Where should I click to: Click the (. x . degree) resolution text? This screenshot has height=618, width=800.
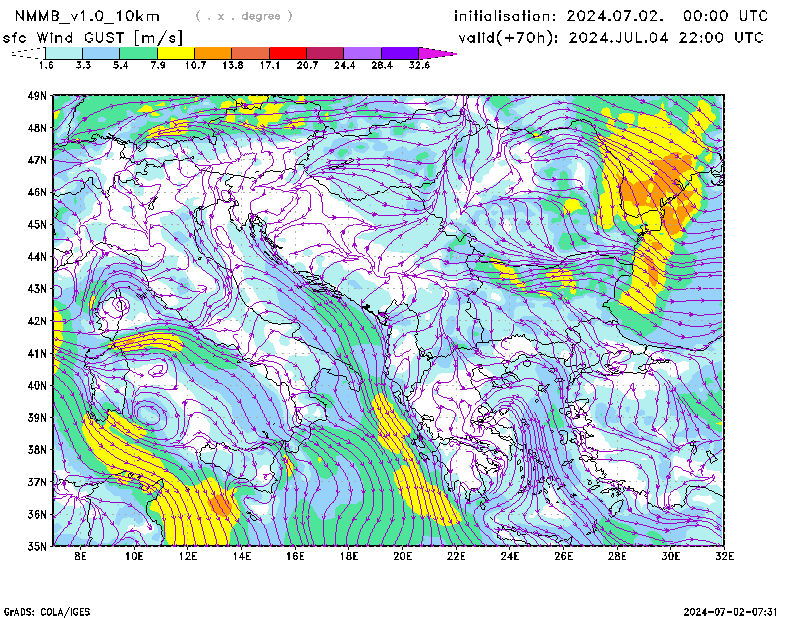coord(244,16)
